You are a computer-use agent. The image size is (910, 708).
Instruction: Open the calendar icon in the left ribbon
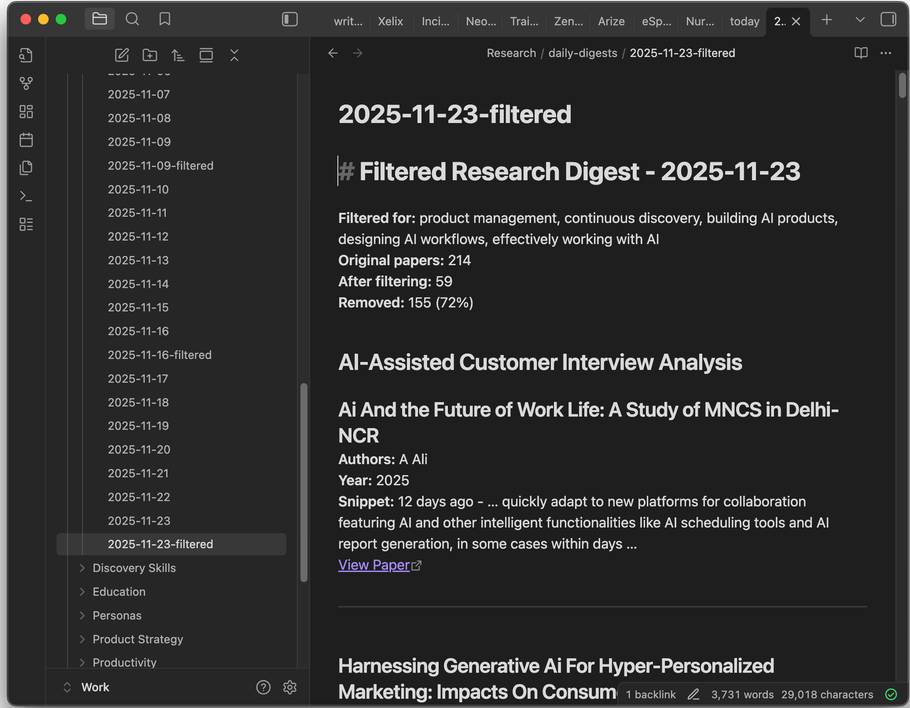pyautogui.click(x=26, y=140)
